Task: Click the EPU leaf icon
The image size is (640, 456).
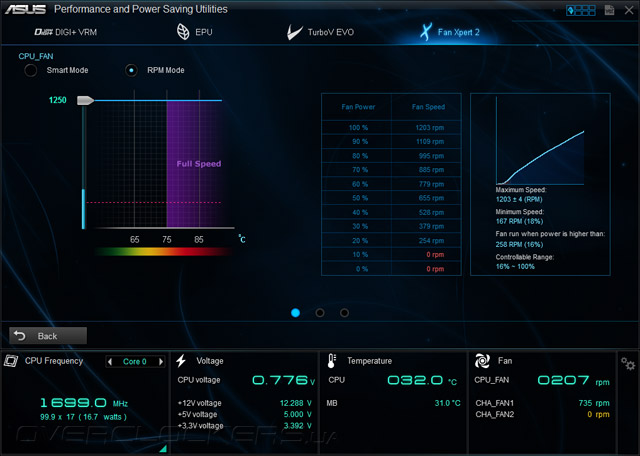Action: coord(183,32)
